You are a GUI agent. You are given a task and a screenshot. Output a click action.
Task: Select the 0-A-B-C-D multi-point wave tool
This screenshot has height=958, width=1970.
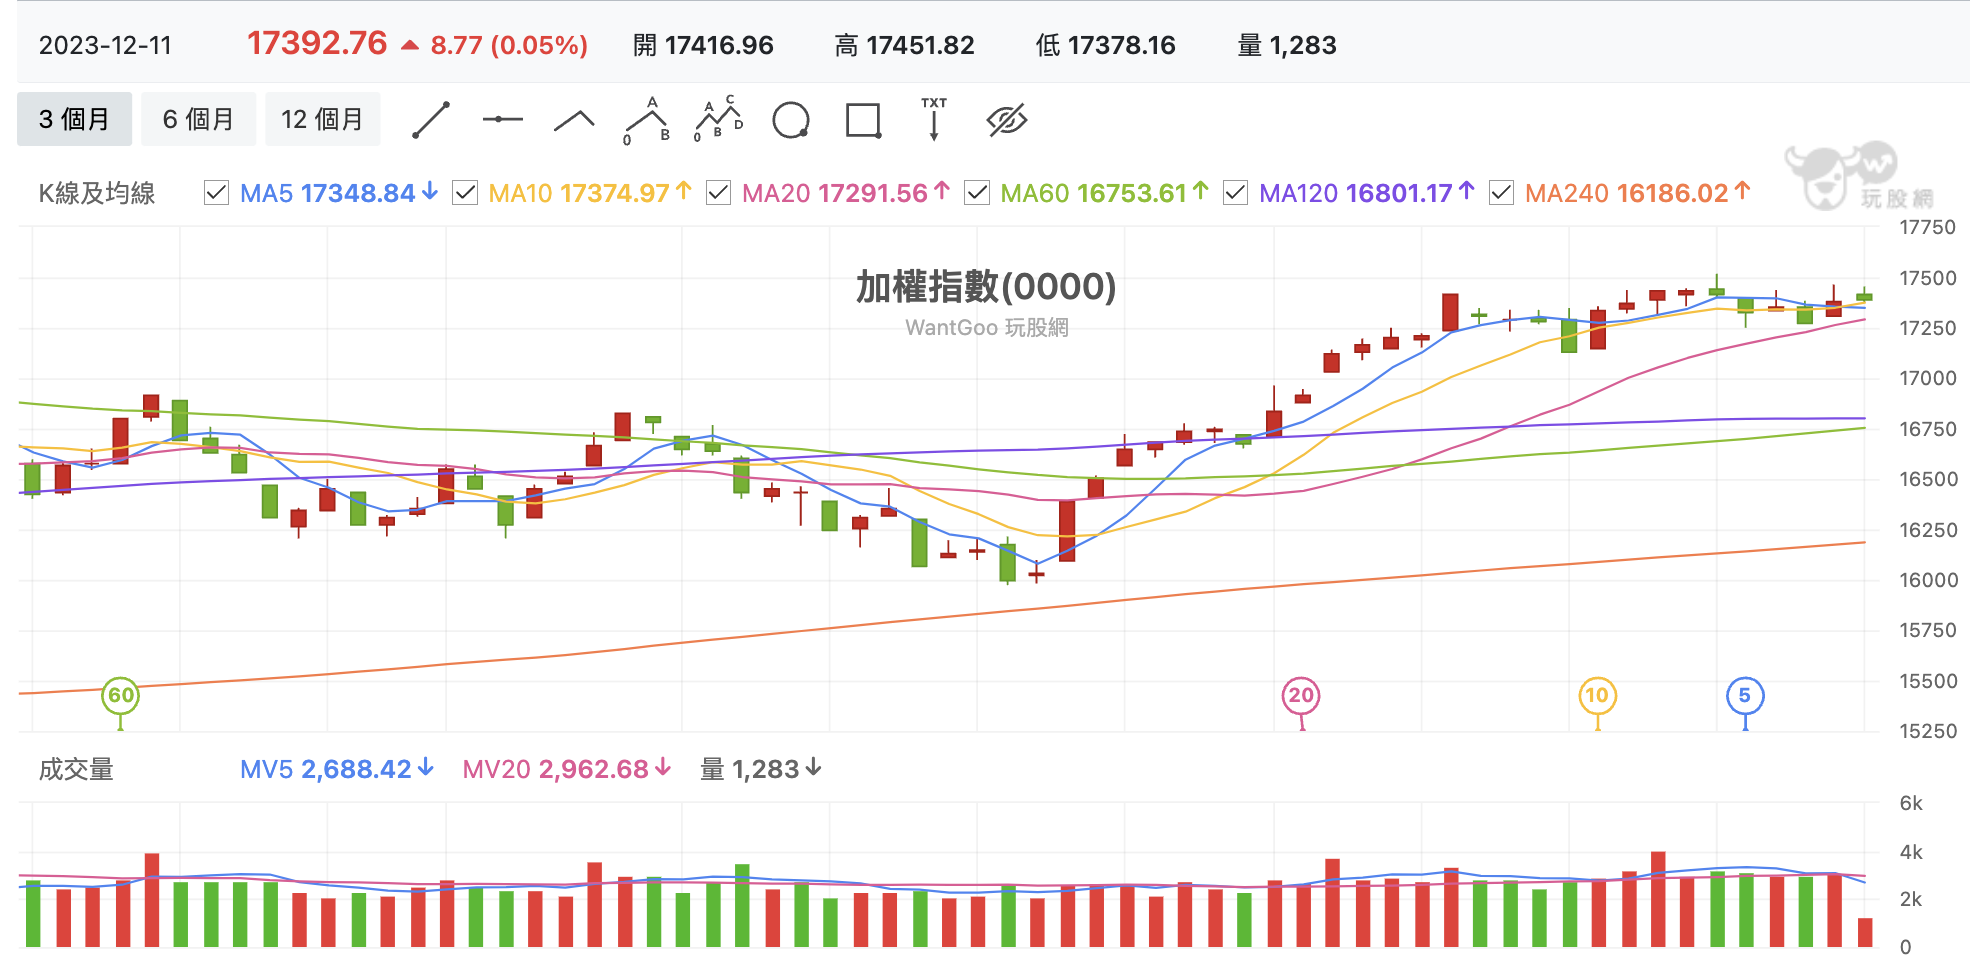(x=719, y=120)
